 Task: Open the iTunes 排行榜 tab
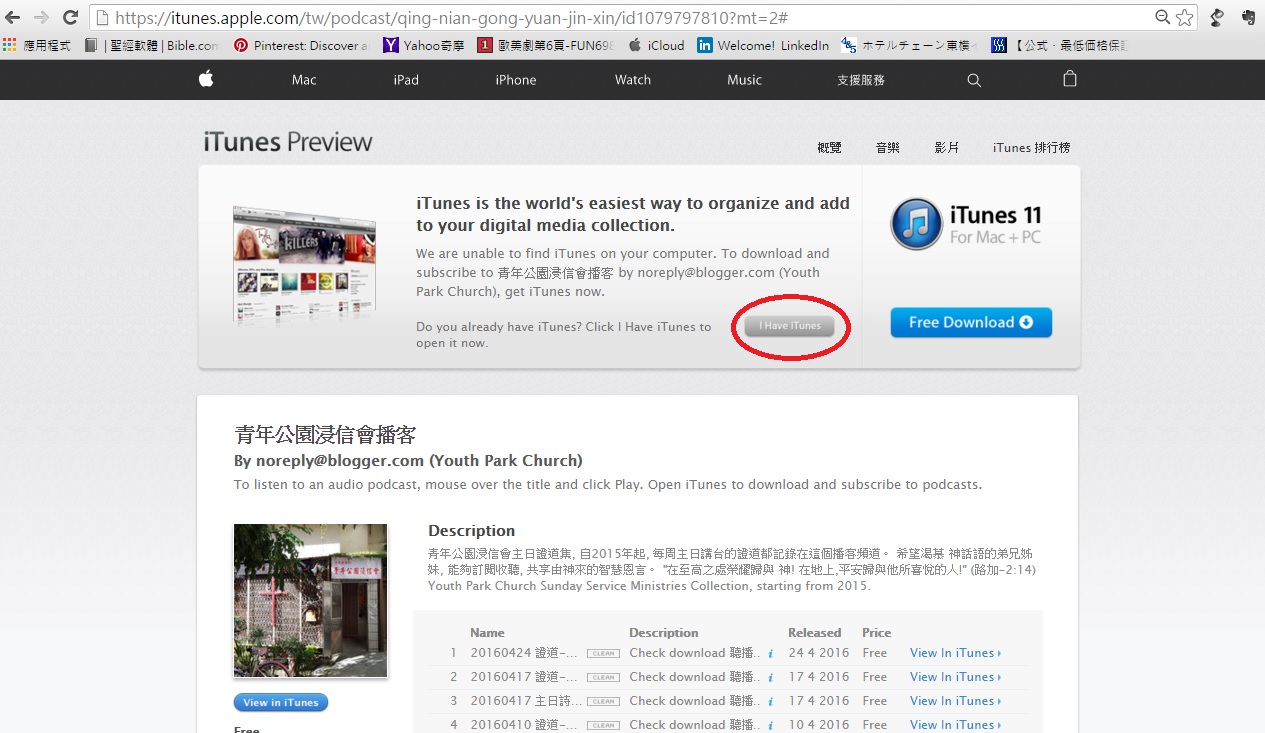coord(1031,148)
